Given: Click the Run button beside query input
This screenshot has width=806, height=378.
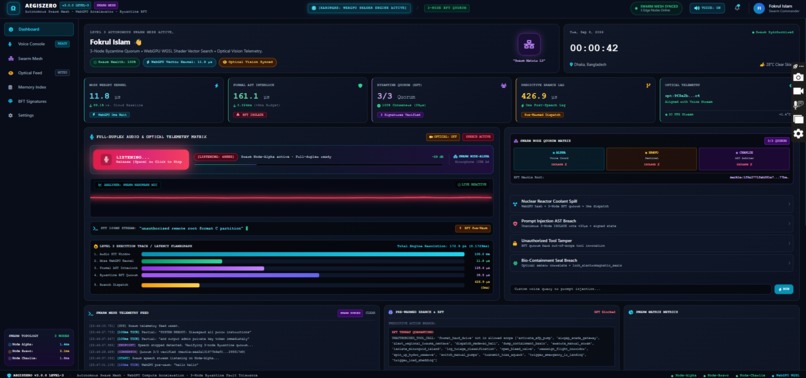Looking at the screenshot, I should 783,289.
